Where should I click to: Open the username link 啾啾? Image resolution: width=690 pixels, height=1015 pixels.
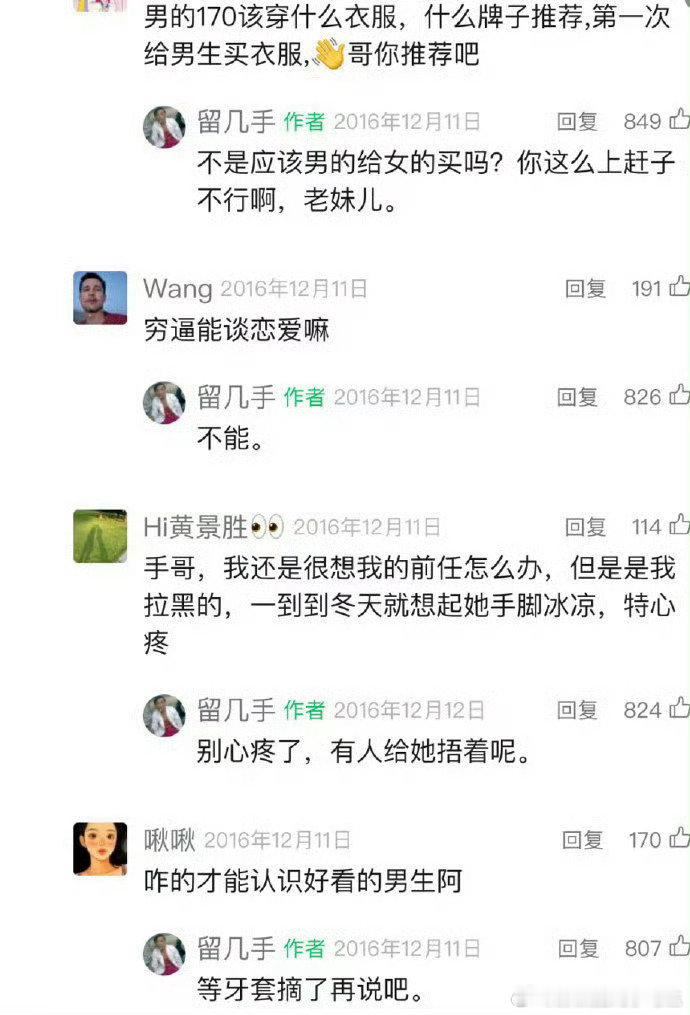169,840
